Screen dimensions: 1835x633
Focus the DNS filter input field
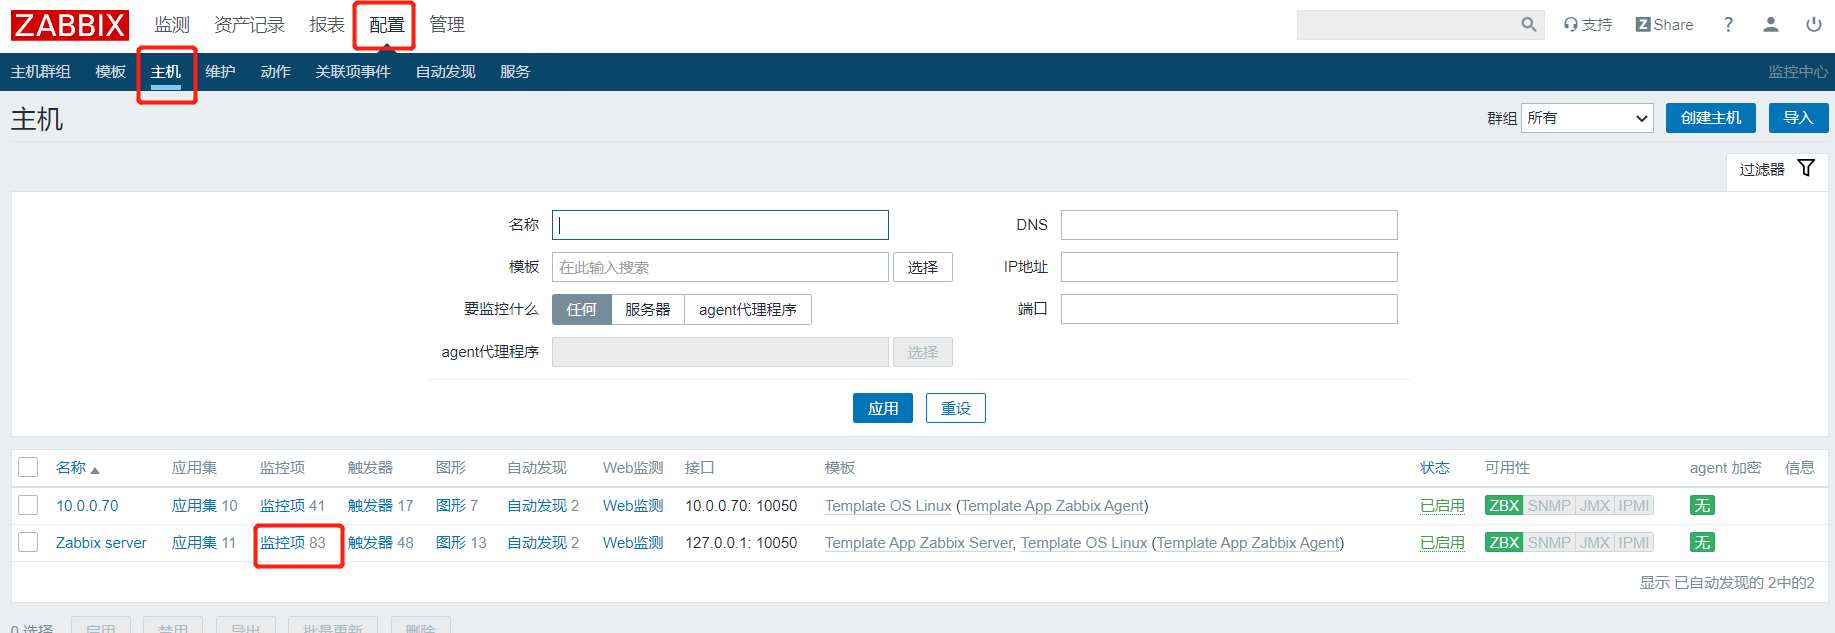pos(1229,225)
